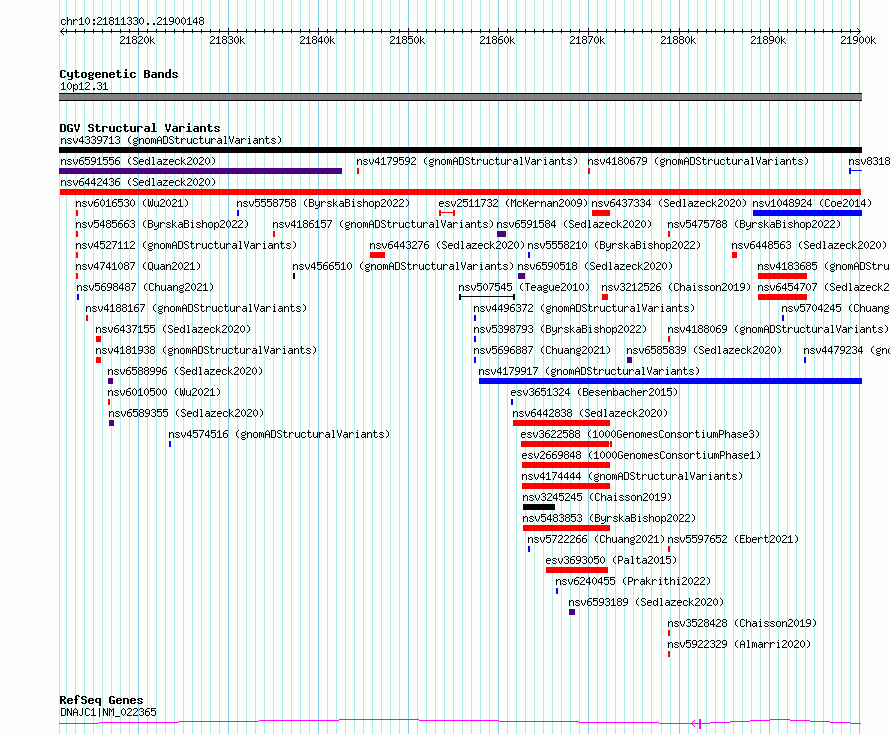Image resolution: width=890 pixels, height=734 pixels.
Task: Click nsv5922329 (Almarri2020) label
Action: coord(739,644)
